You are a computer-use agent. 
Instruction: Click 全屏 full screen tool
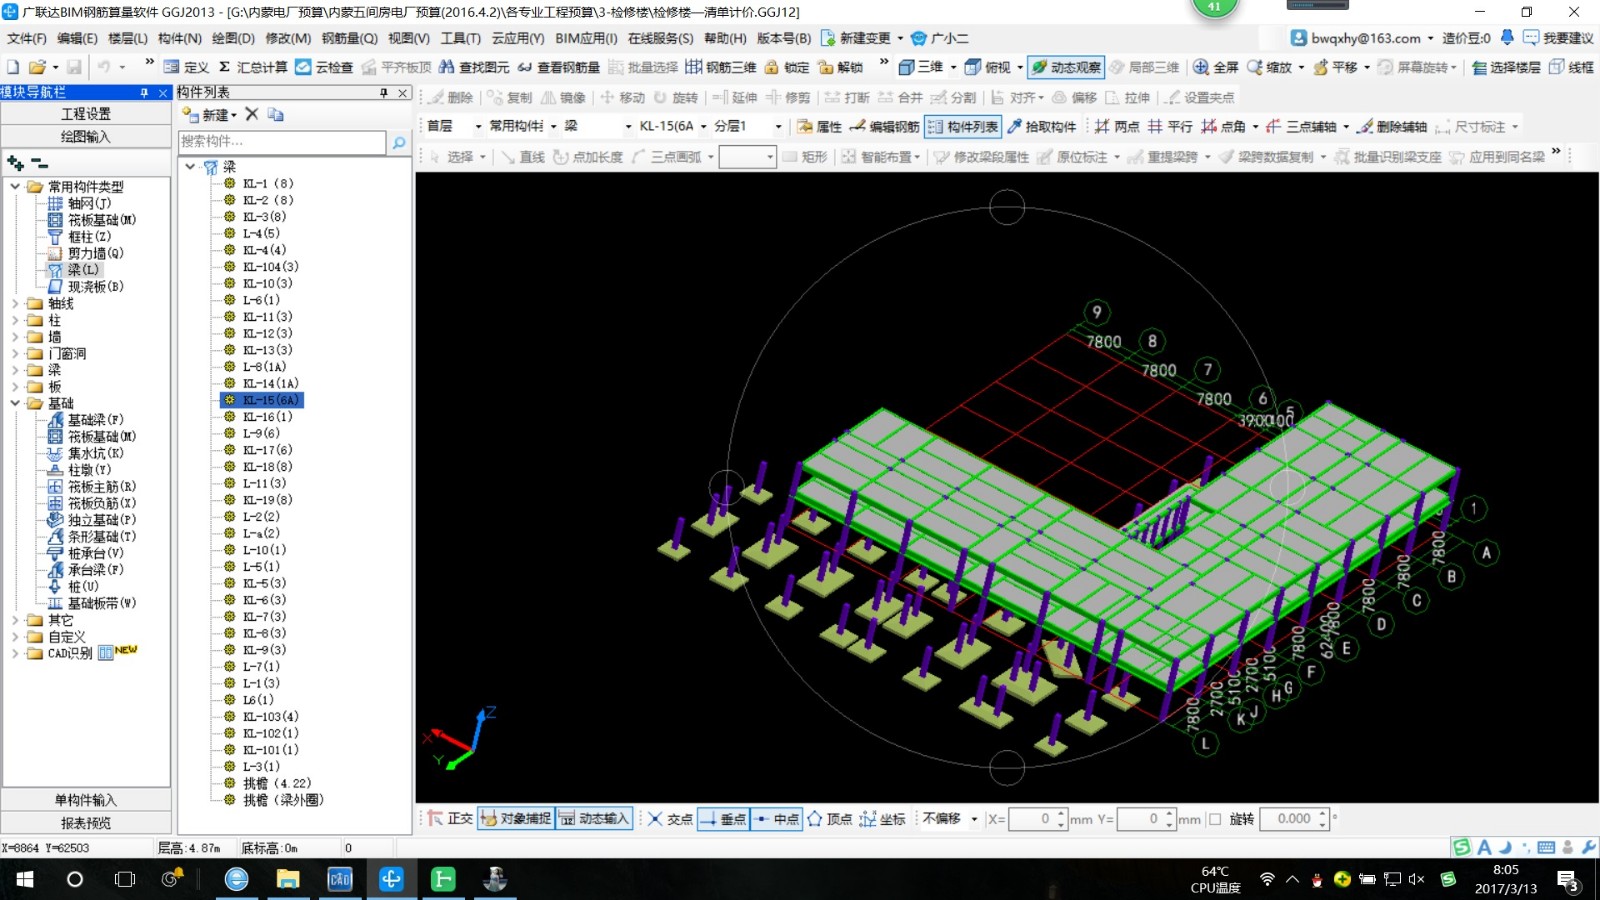click(x=1216, y=67)
